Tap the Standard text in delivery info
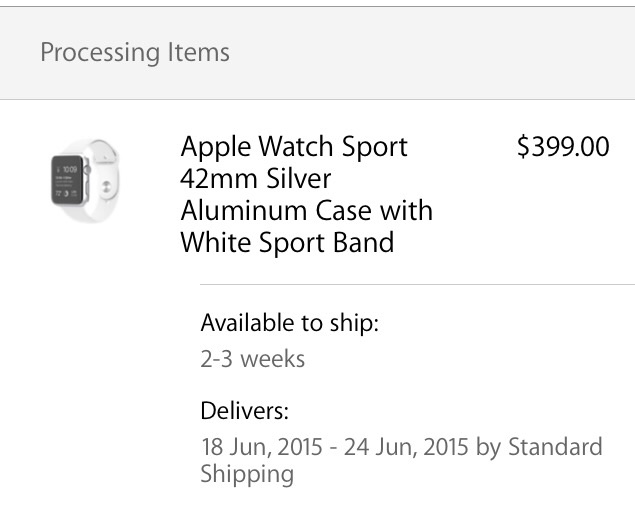 tap(555, 446)
